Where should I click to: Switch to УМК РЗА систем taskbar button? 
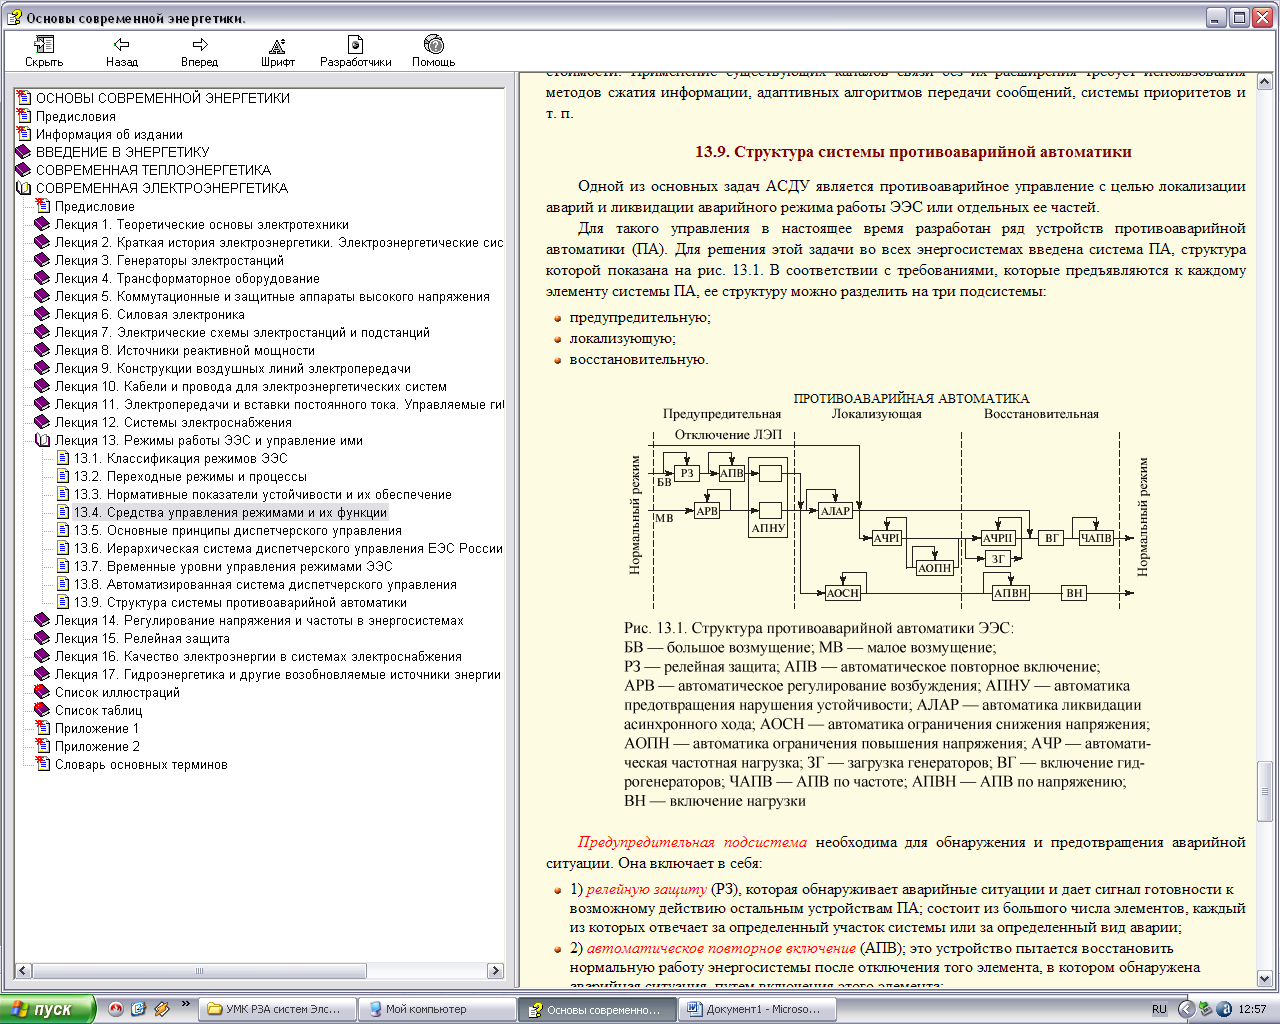tap(276, 1009)
